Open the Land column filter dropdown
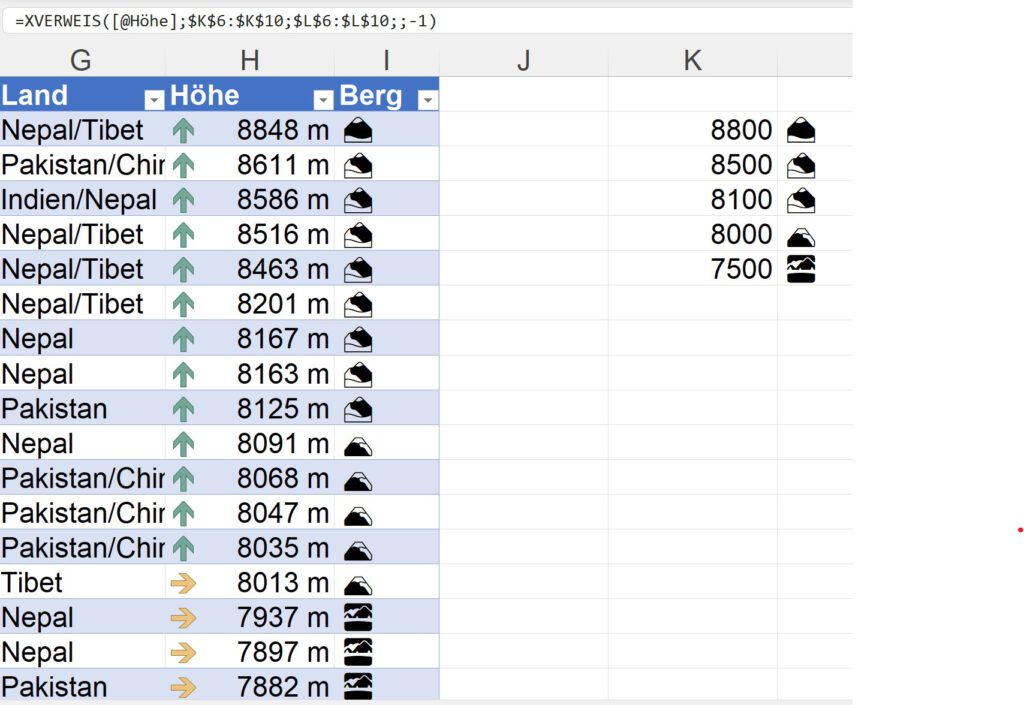Image resolution: width=1024 pixels, height=705 pixels. [154, 99]
